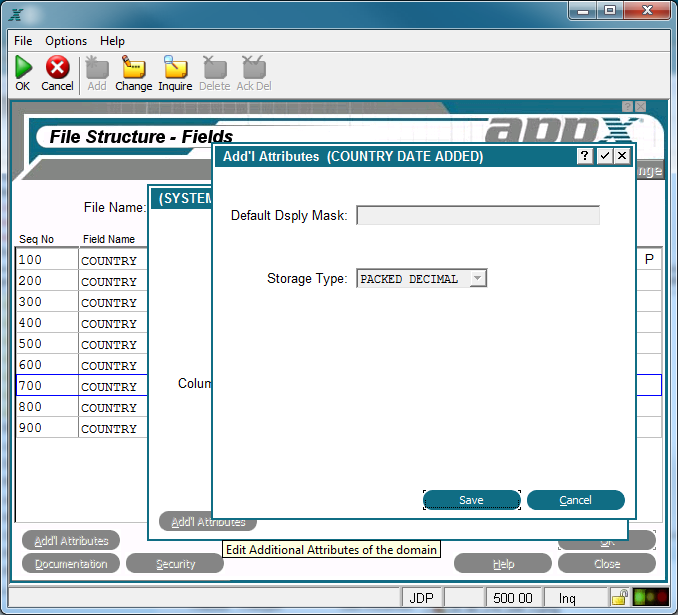Click the Seq No column header
678x615 pixels.
coord(36,239)
